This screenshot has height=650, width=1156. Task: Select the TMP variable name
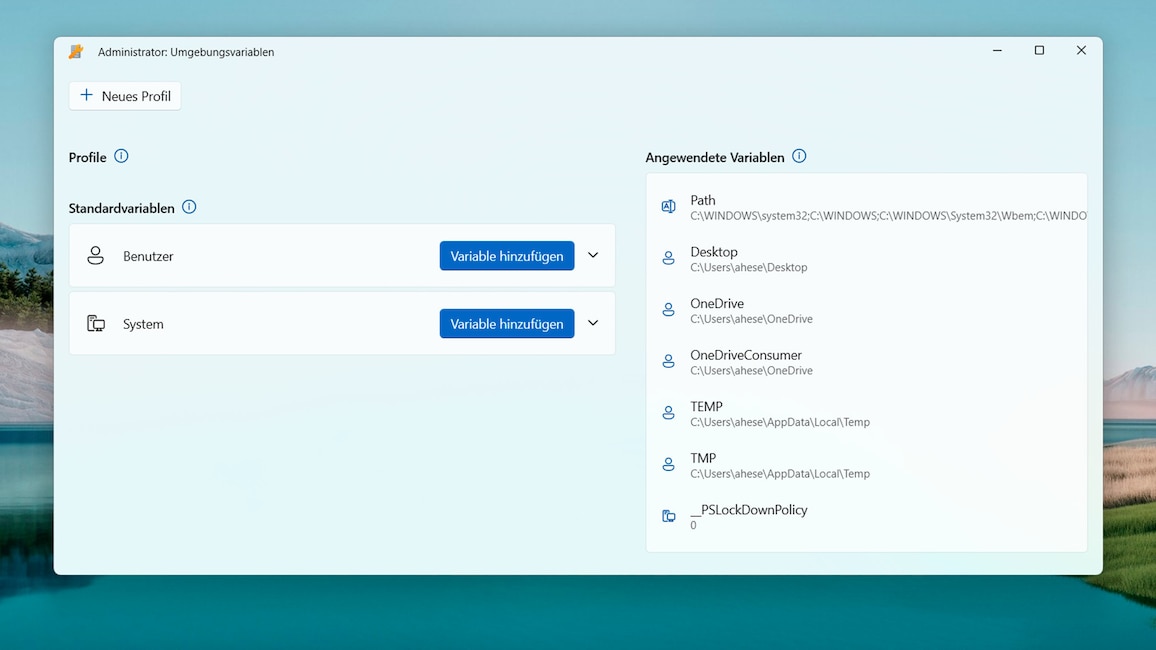703,458
